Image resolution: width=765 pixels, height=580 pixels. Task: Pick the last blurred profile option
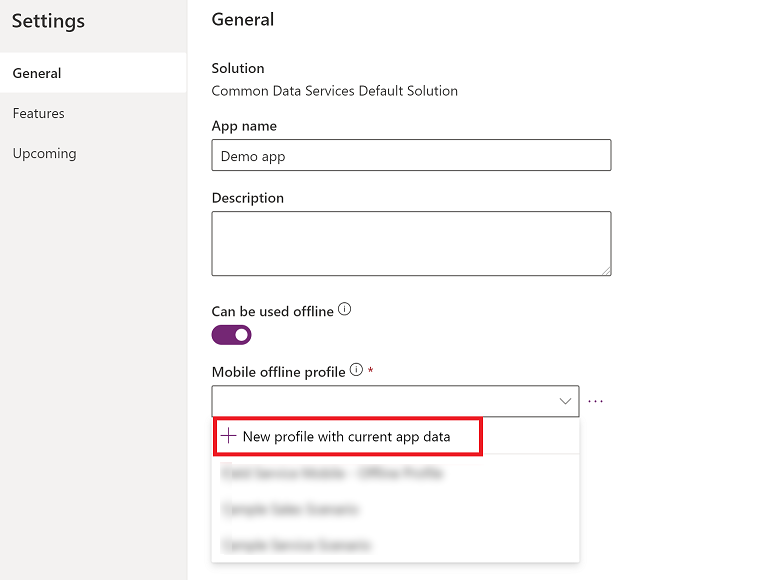[297, 545]
